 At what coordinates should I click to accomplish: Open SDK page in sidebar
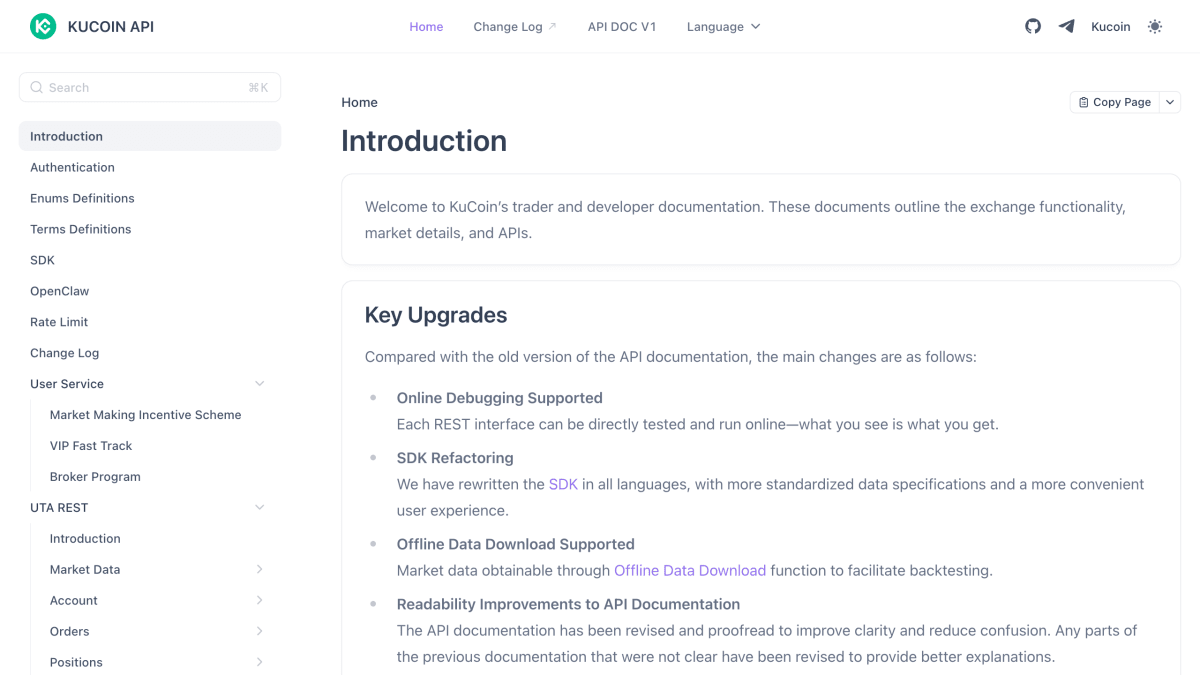point(42,260)
